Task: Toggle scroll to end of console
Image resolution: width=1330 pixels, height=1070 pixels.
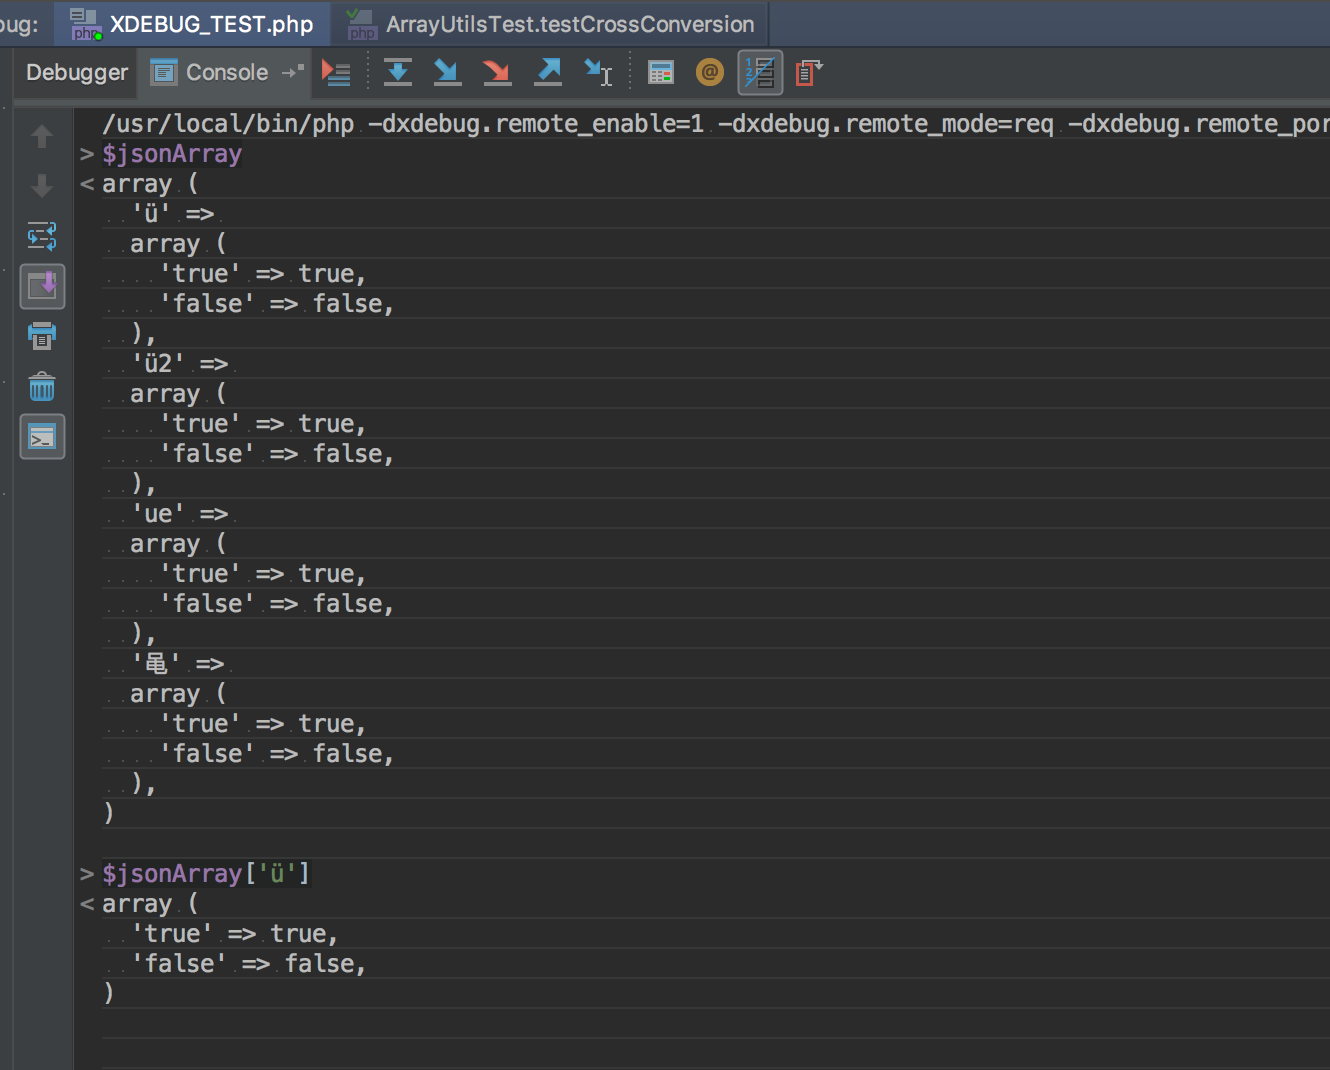Action: tap(42, 287)
